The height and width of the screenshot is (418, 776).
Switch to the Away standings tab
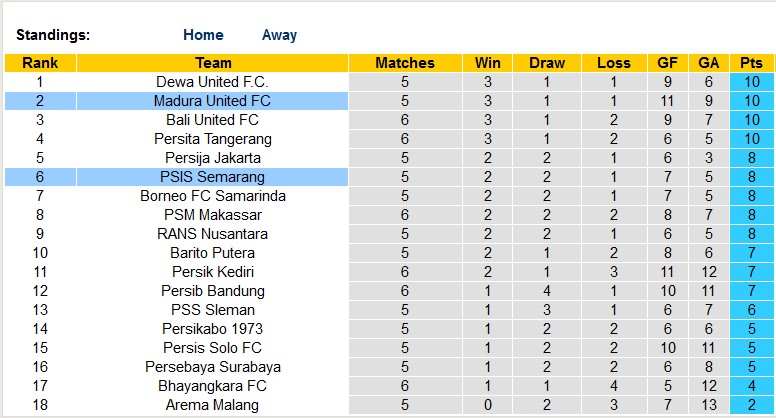point(279,35)
